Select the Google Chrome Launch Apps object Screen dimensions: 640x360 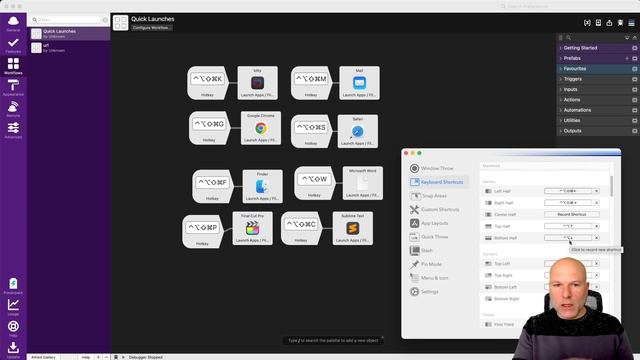tap(261, 128)
